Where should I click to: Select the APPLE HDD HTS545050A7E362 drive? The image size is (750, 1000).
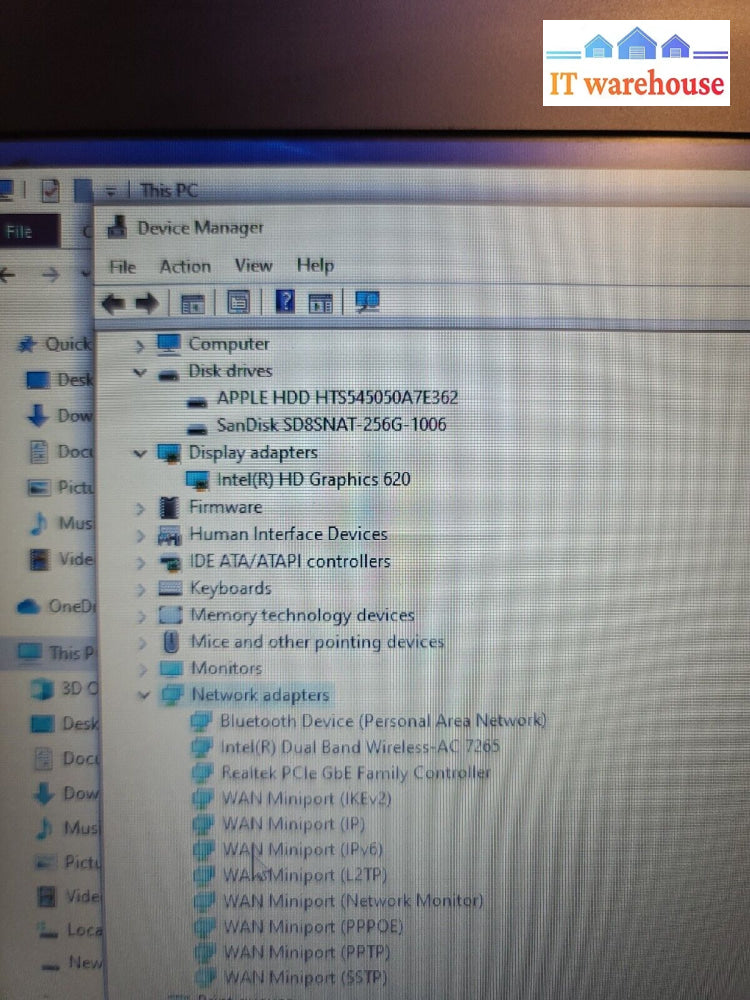337,397
